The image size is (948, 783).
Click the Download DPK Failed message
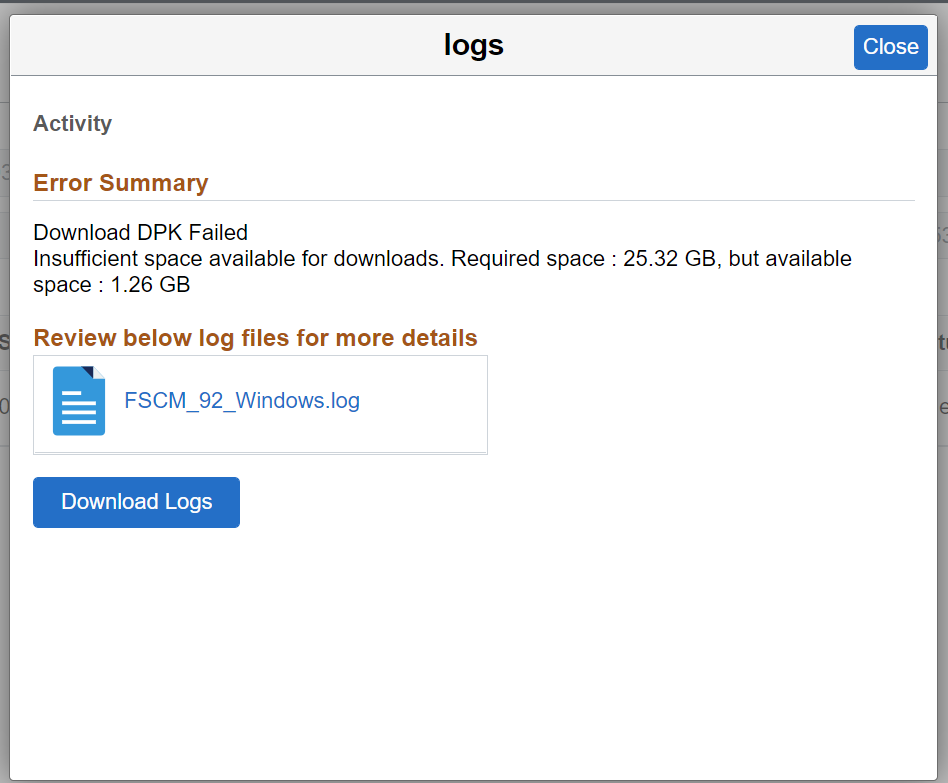[140, 233]
